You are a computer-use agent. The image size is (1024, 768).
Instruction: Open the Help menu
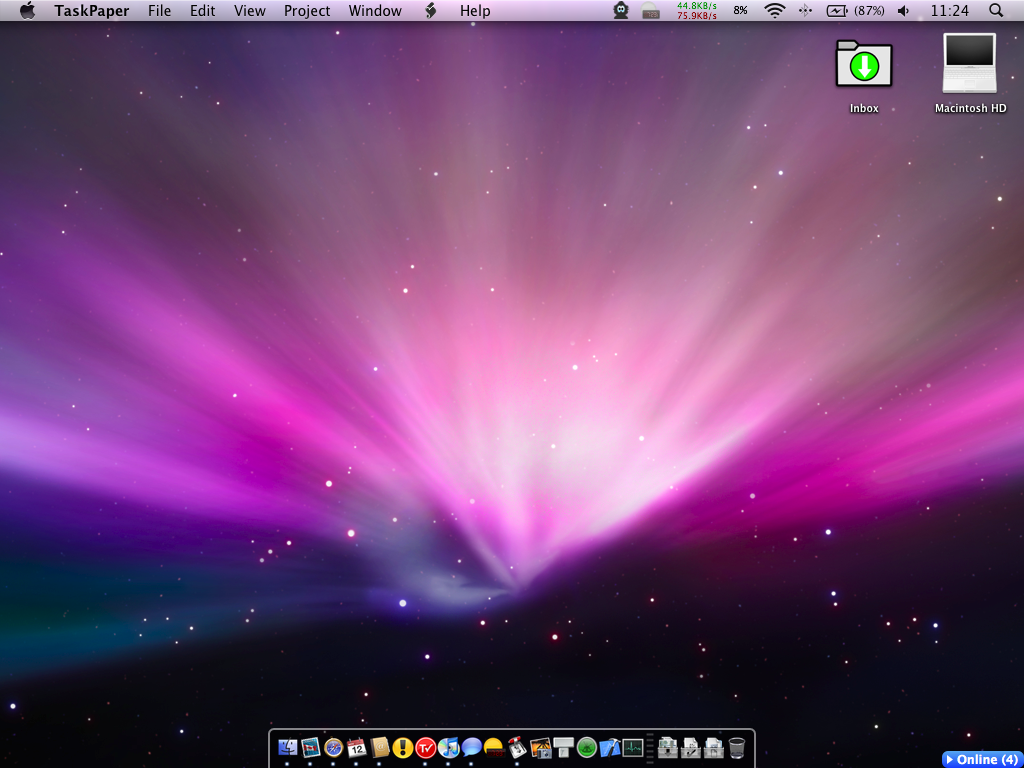[x=475, y=10]
